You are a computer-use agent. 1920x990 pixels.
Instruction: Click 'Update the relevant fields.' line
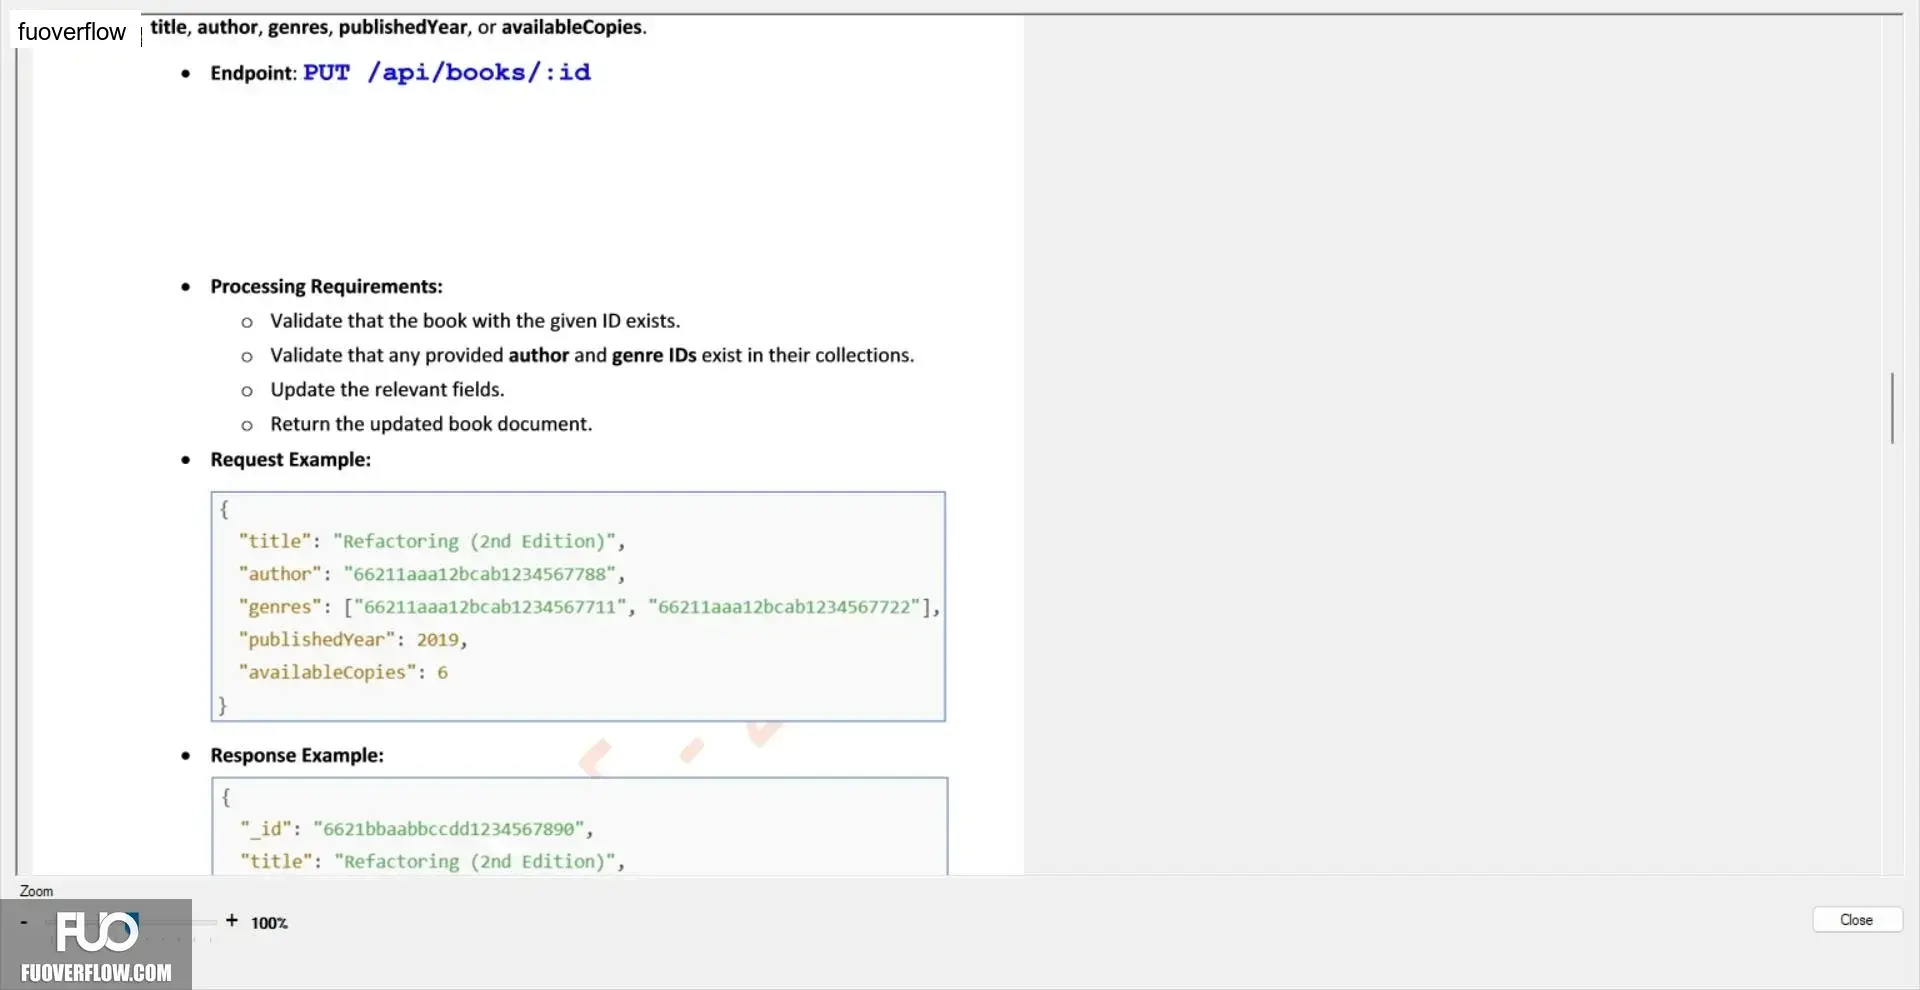(x=387, y=390)
